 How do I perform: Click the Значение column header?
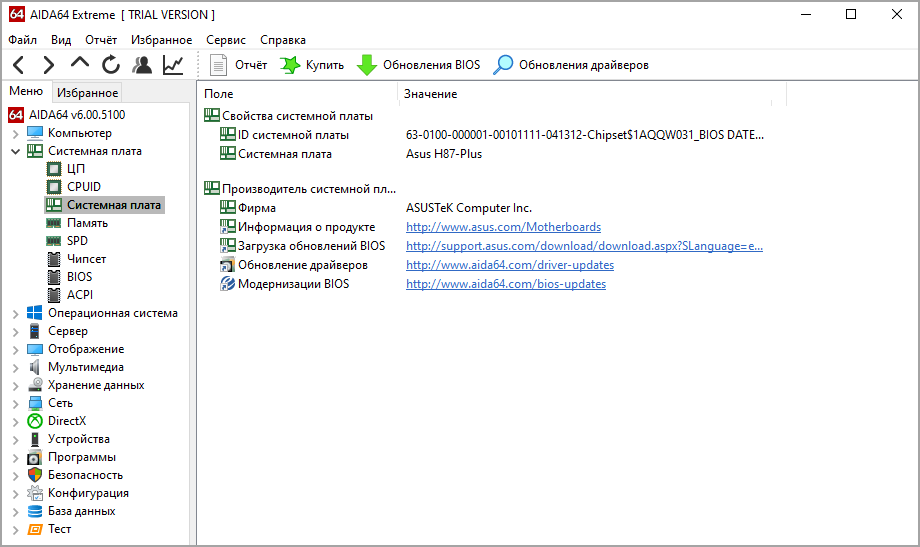point(592,94)
